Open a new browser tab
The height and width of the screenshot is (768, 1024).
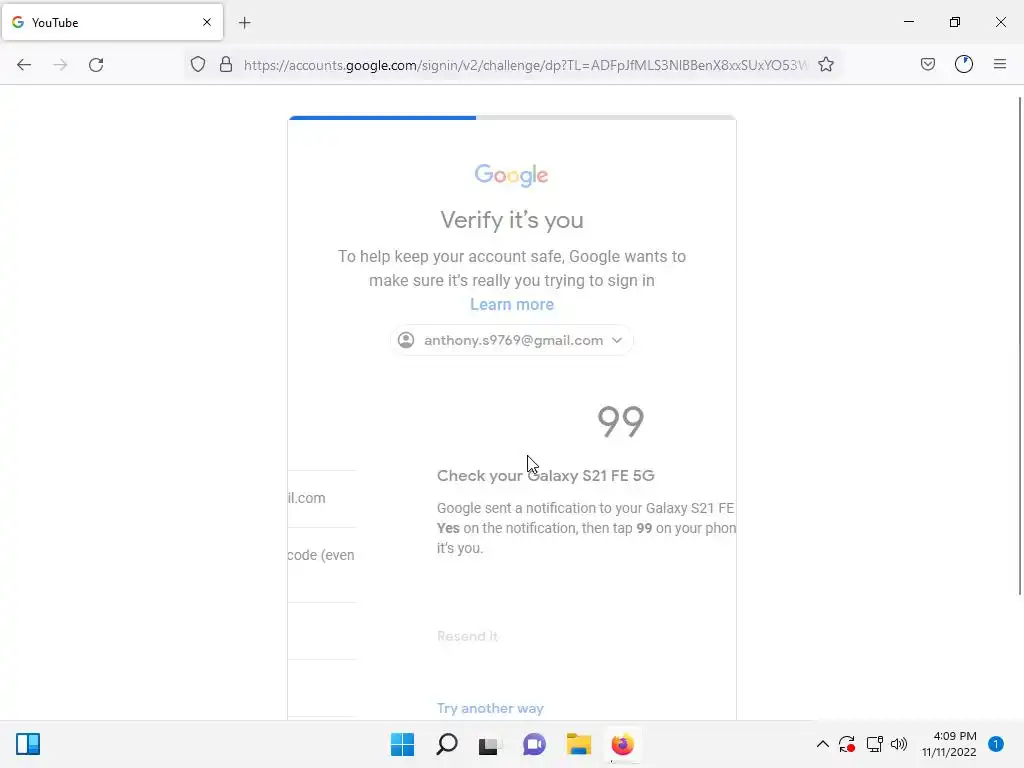pos(245,23)
